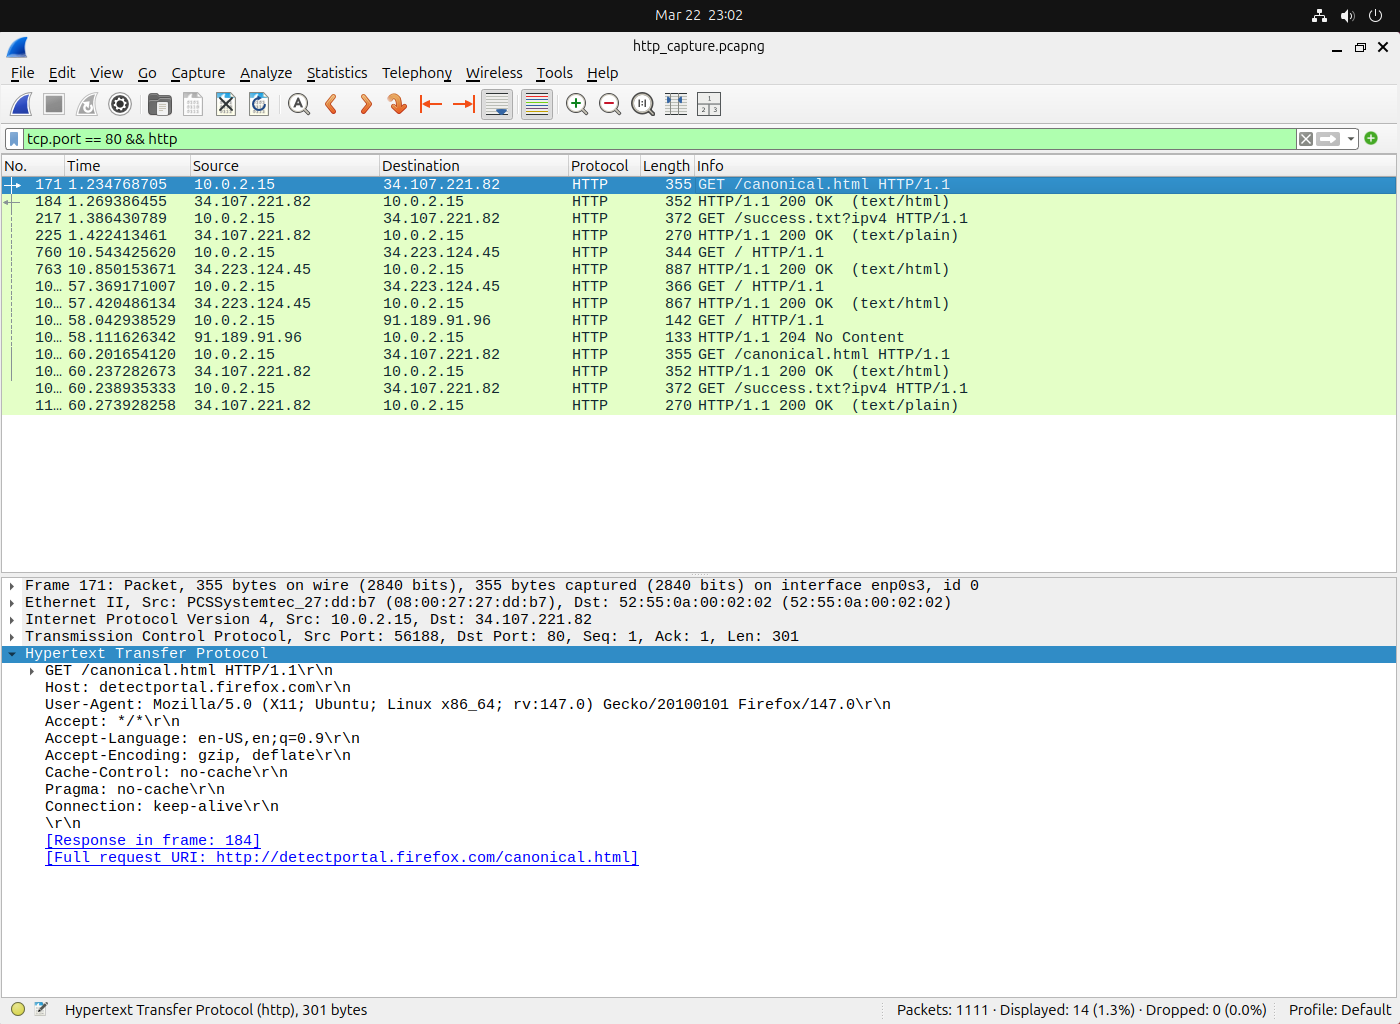Reload this capture file
Image resolution: width=1400 pixels, height=1024 pixels.
(x=259, y=104)
